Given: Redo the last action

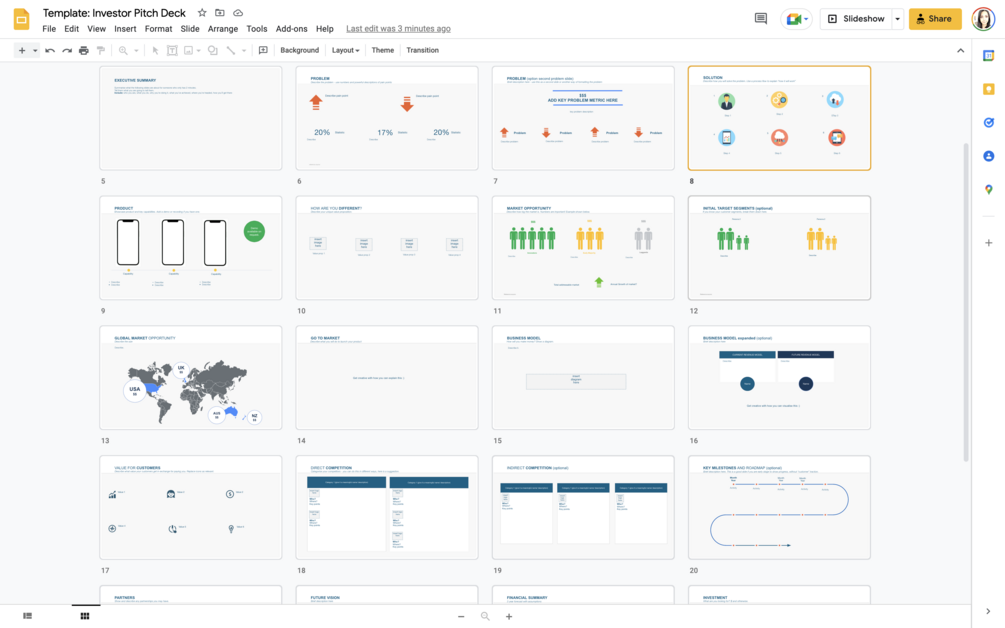Looking at the screenshot, I should point(67,50).
